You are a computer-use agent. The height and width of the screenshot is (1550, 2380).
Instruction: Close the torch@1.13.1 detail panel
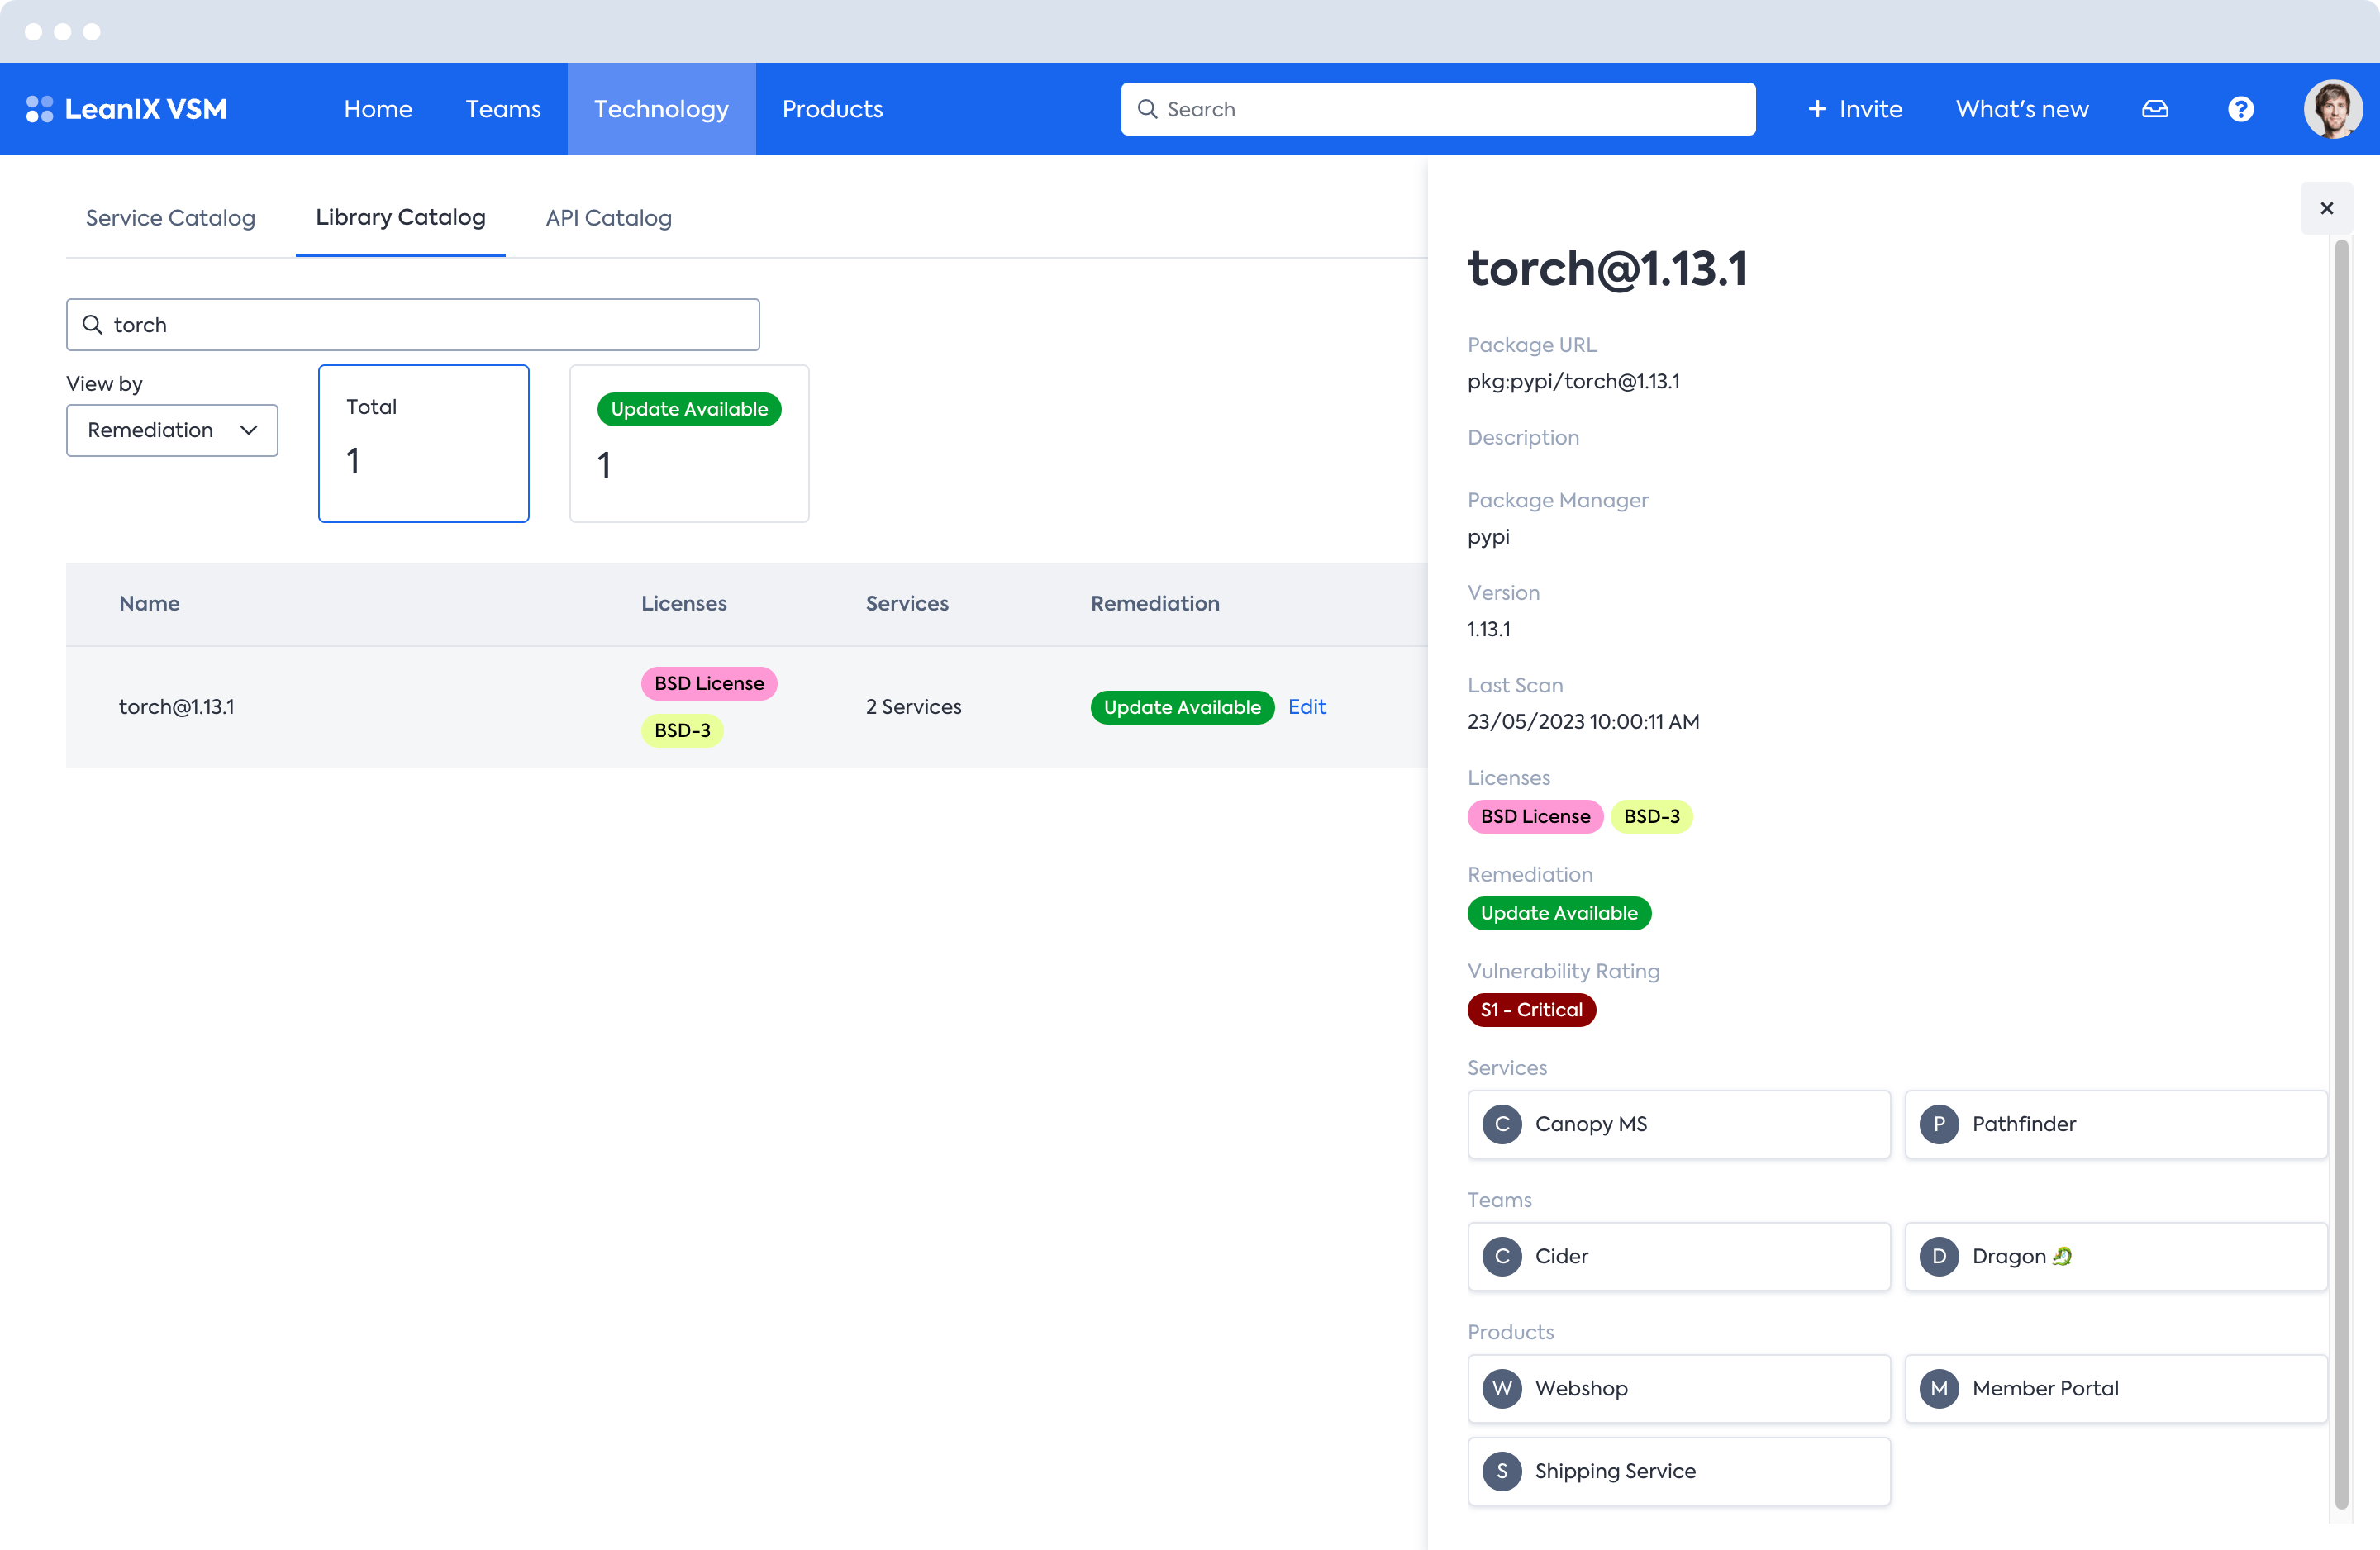tap(2326, 208)
